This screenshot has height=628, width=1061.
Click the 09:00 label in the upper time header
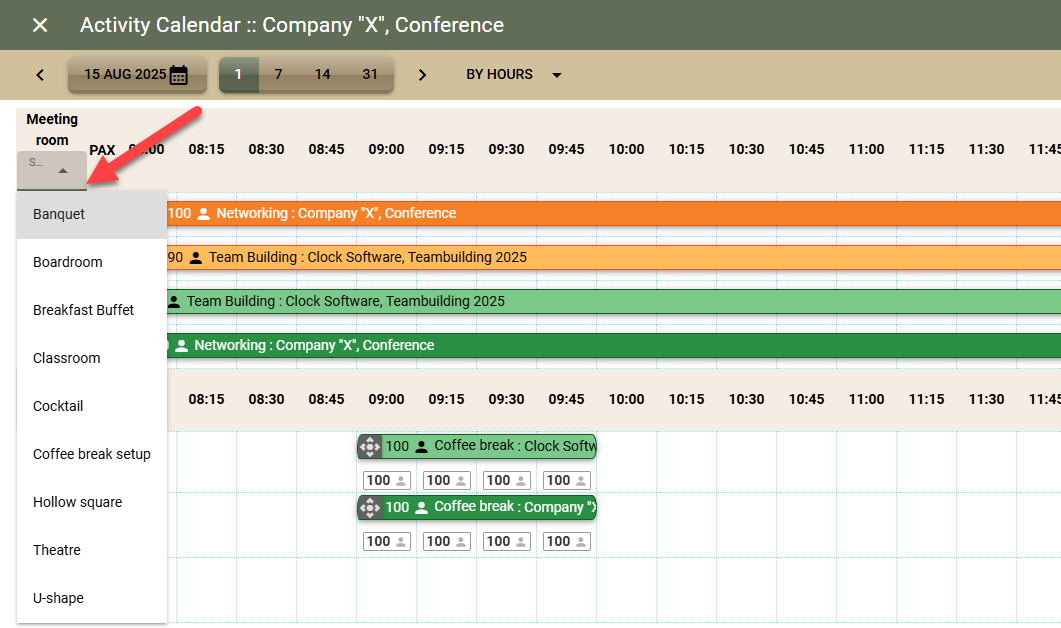coord(386,149)
